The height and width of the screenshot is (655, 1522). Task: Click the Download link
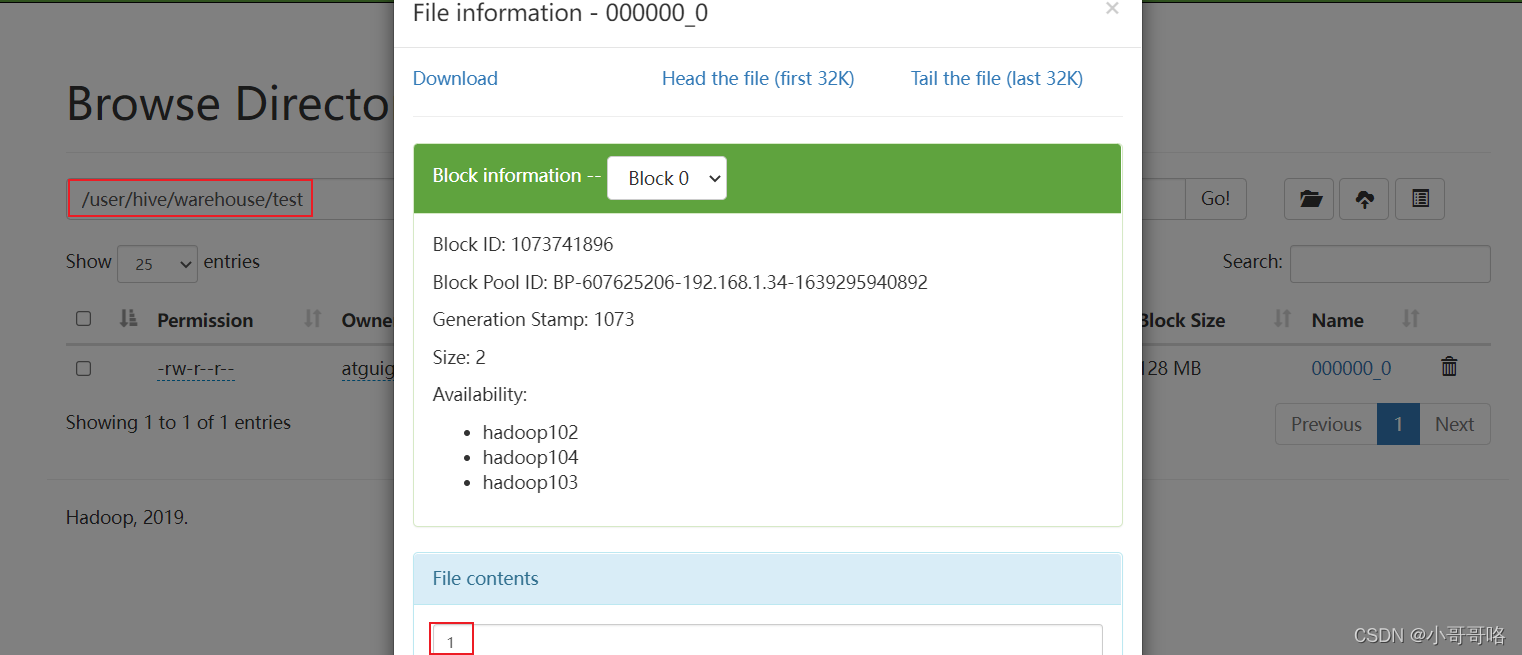tap(455, 78)
